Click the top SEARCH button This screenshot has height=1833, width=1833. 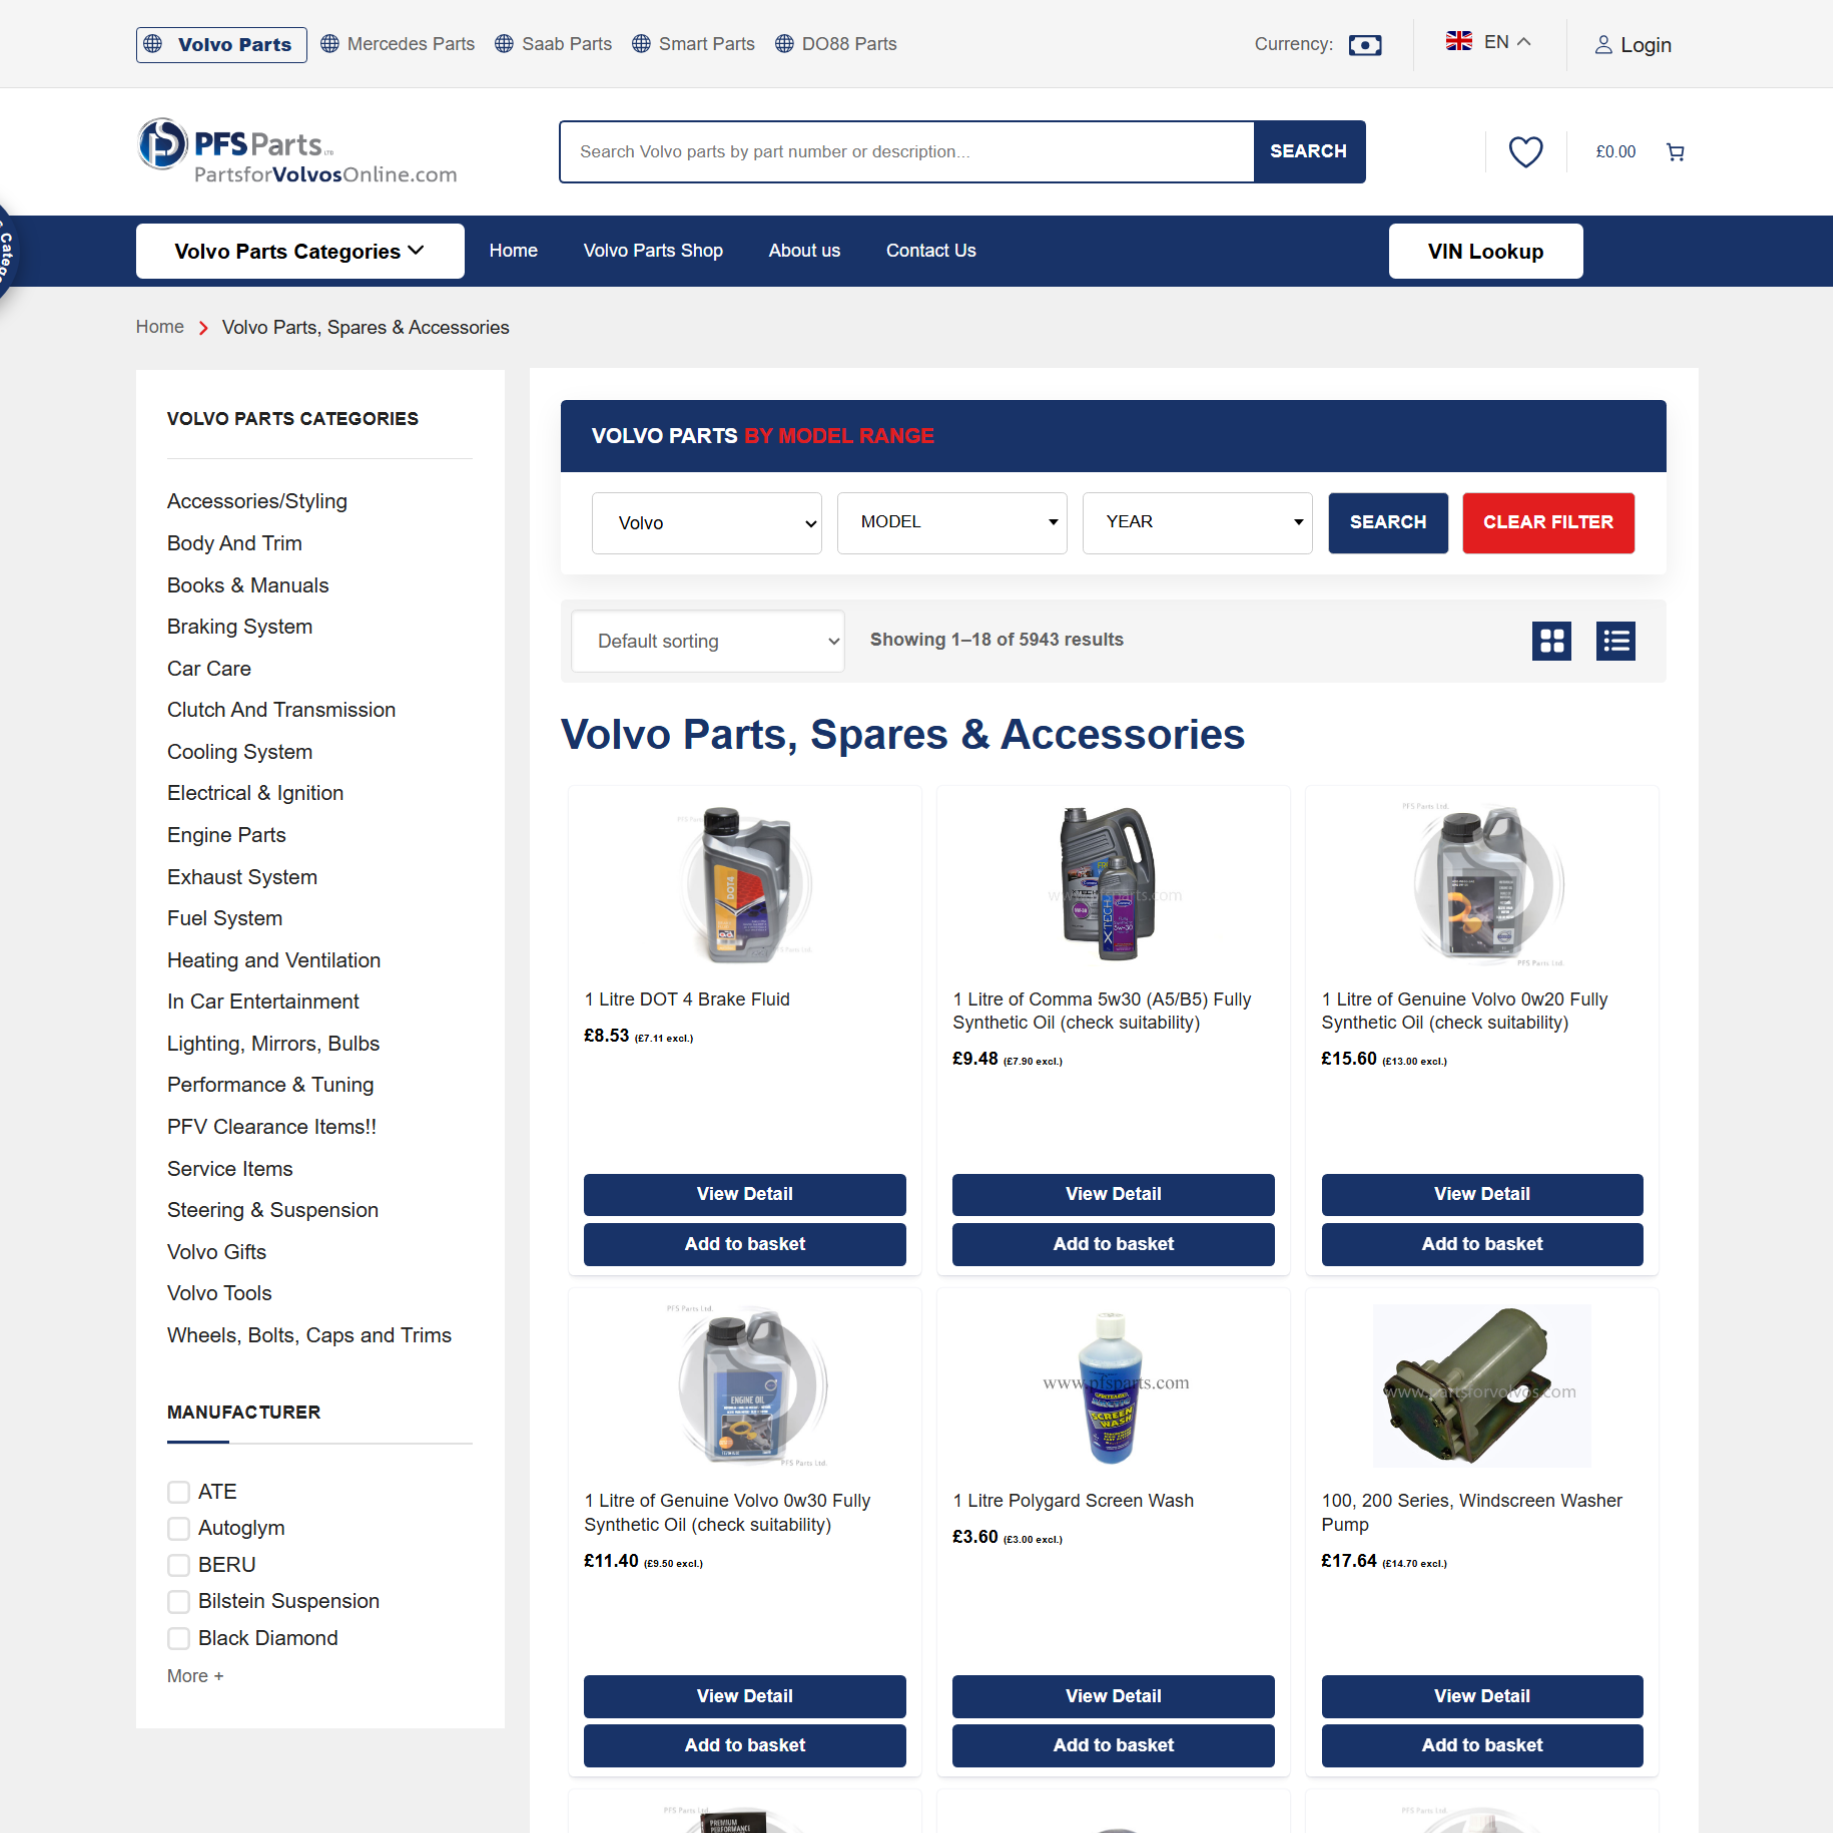(x=1308, y=152)
